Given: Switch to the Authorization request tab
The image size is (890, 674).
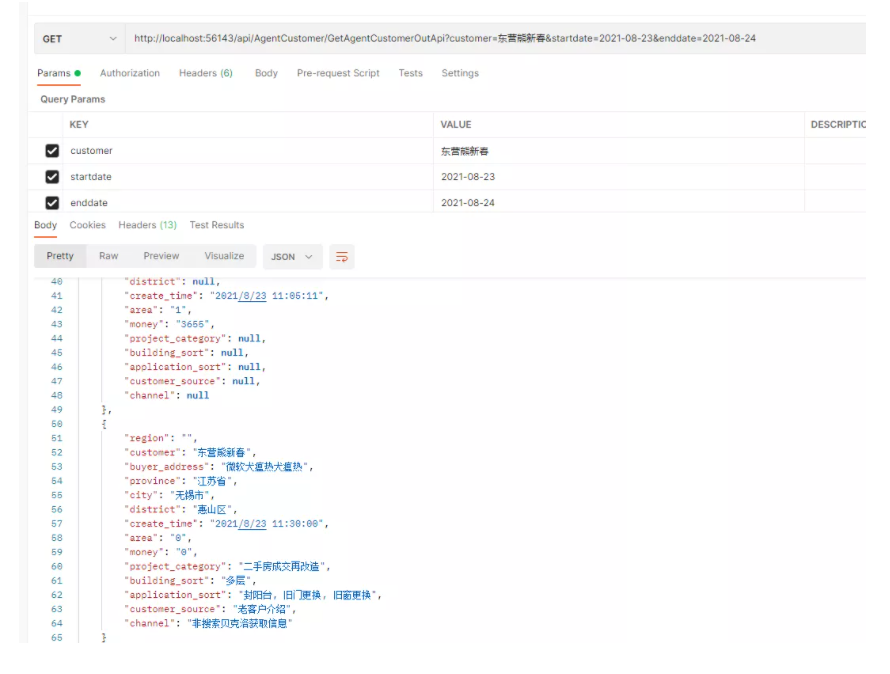Looking at the screenshot, I should pos(129,73).
